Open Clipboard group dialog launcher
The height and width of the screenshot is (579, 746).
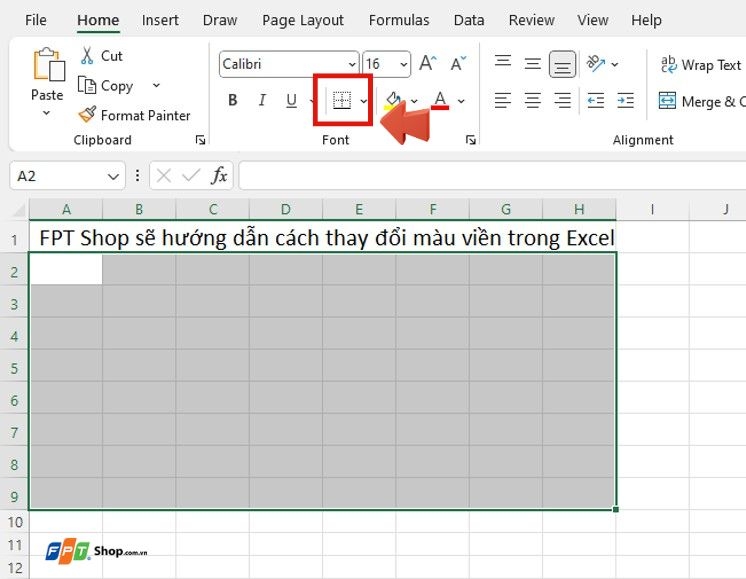tap(200, 139)
